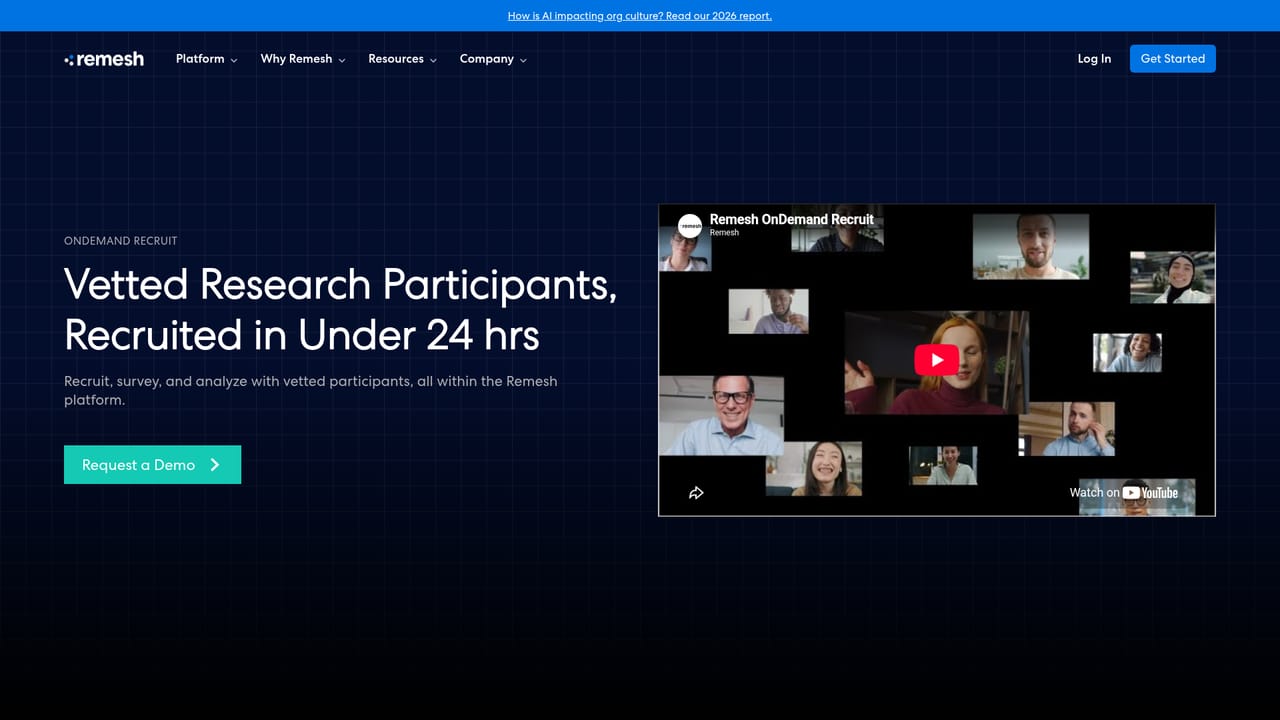Expand the Platform menu chevron

click(x=234, y=60)
